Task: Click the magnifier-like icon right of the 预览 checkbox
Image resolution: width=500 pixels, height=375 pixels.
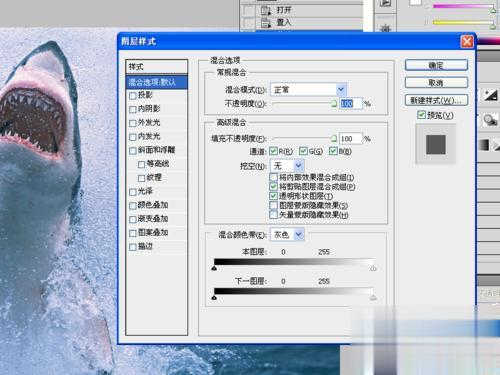Action: pos(491,120)
